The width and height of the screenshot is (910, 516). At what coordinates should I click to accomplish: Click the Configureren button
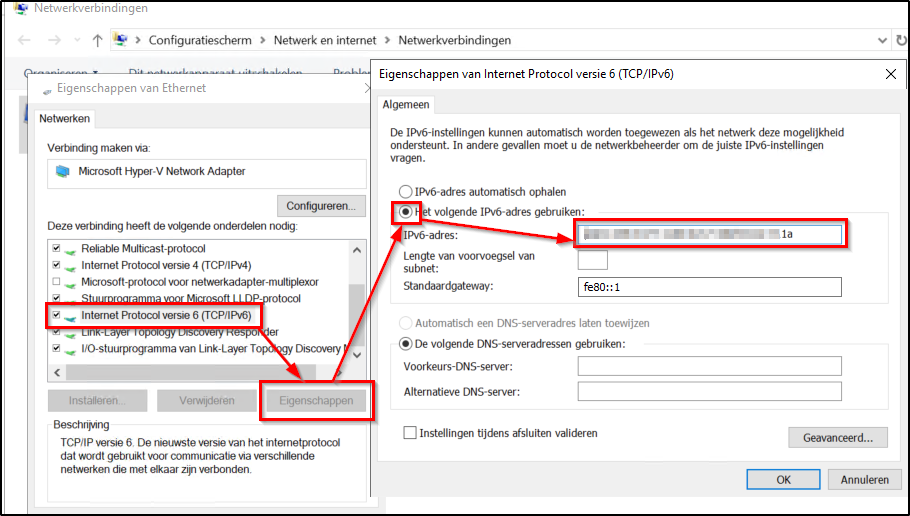(x=321, y=205)
